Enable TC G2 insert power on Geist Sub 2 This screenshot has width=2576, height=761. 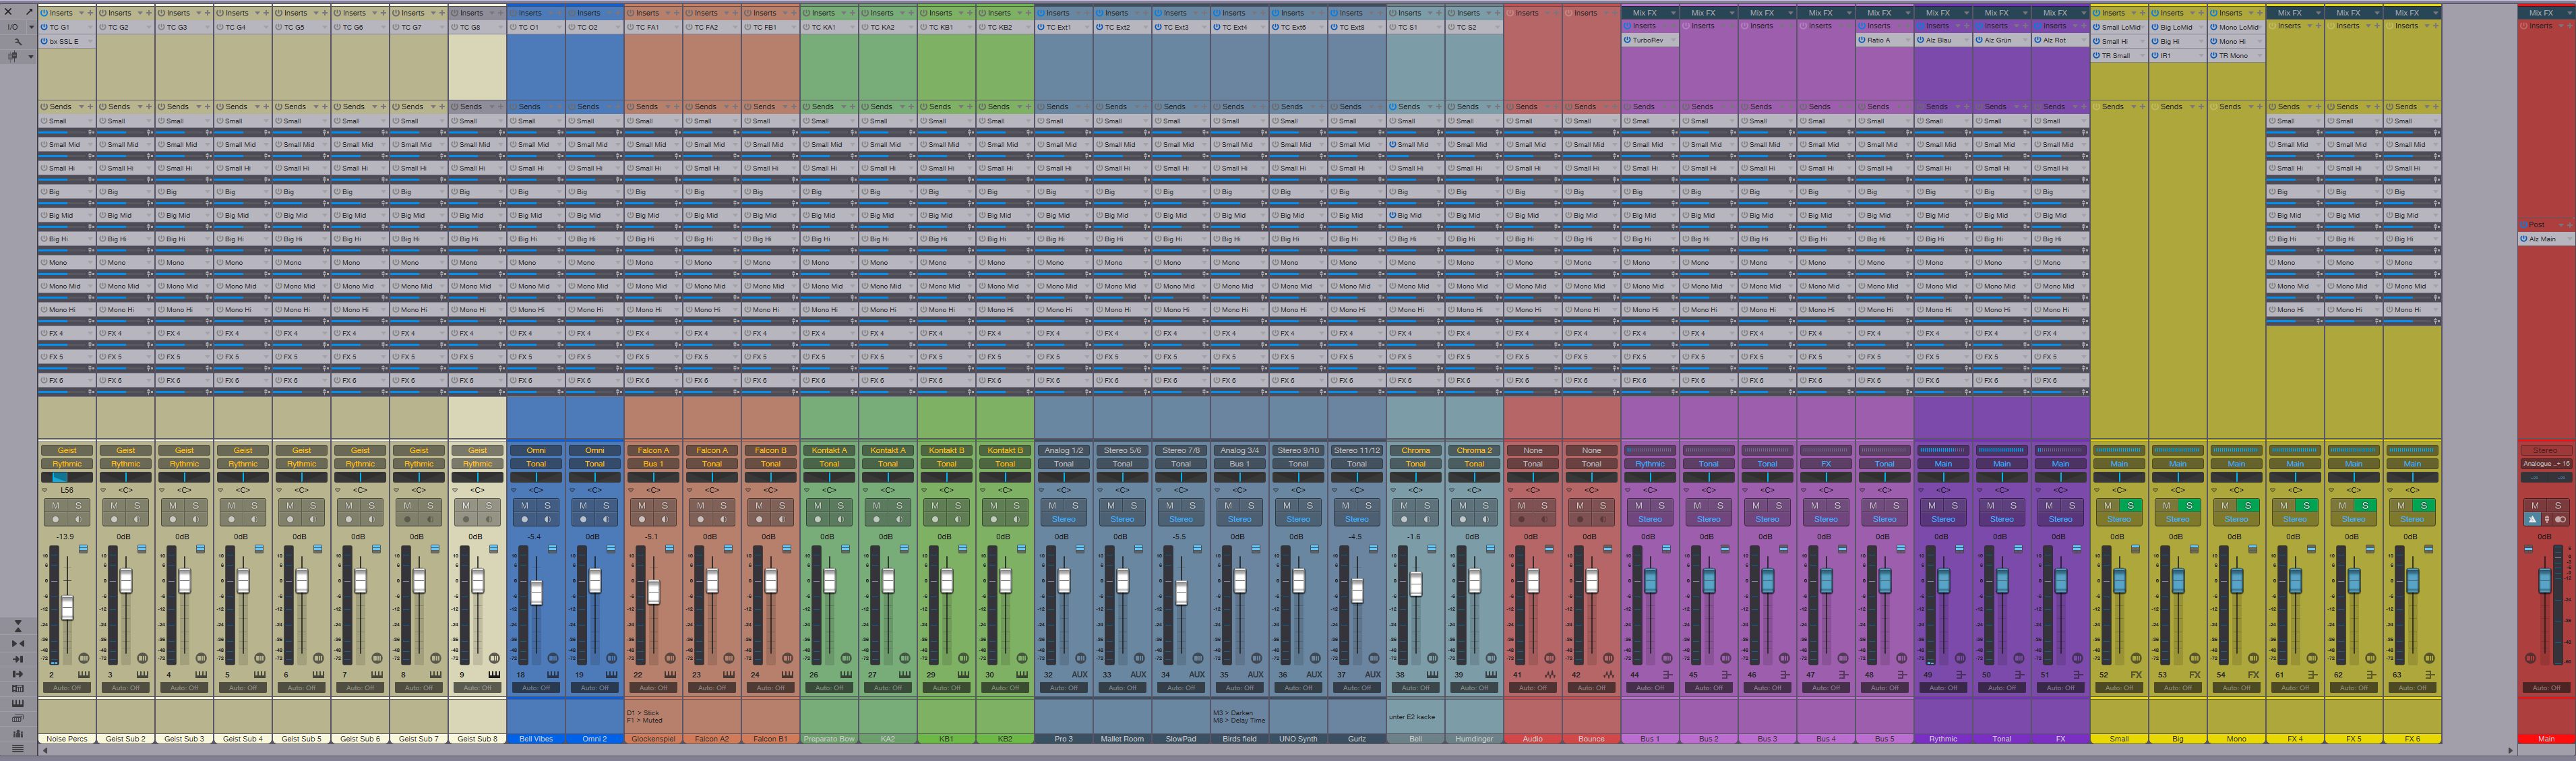(103, 27)
